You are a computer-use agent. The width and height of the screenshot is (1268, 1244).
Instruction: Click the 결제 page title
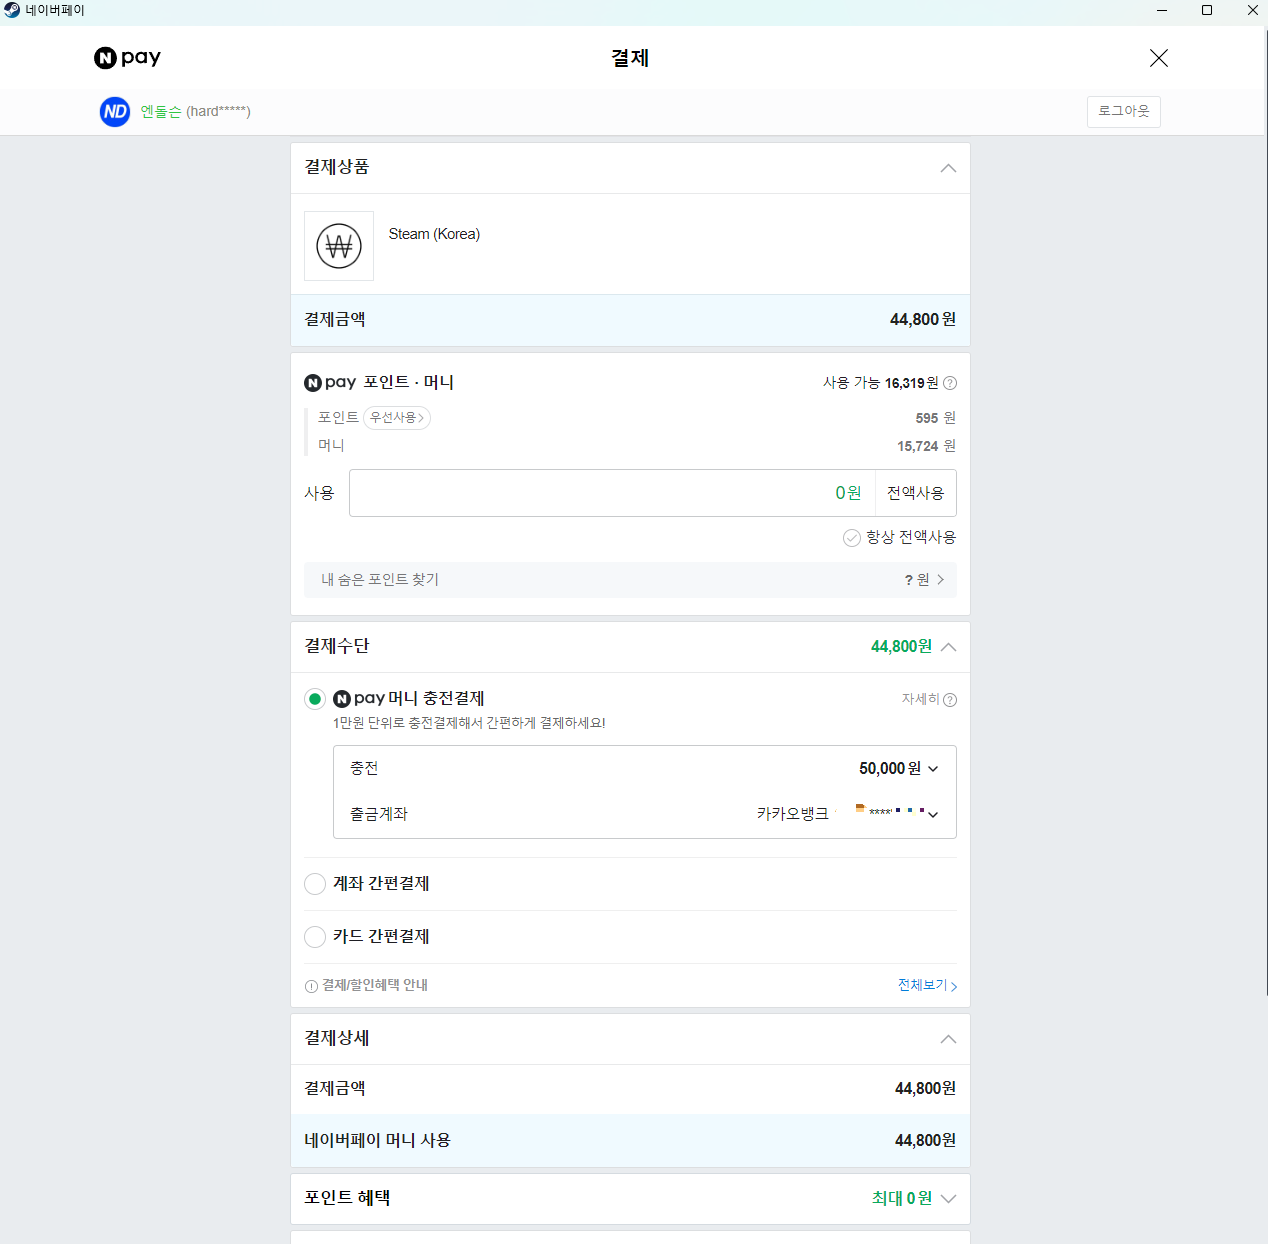[x=630, y=58]
